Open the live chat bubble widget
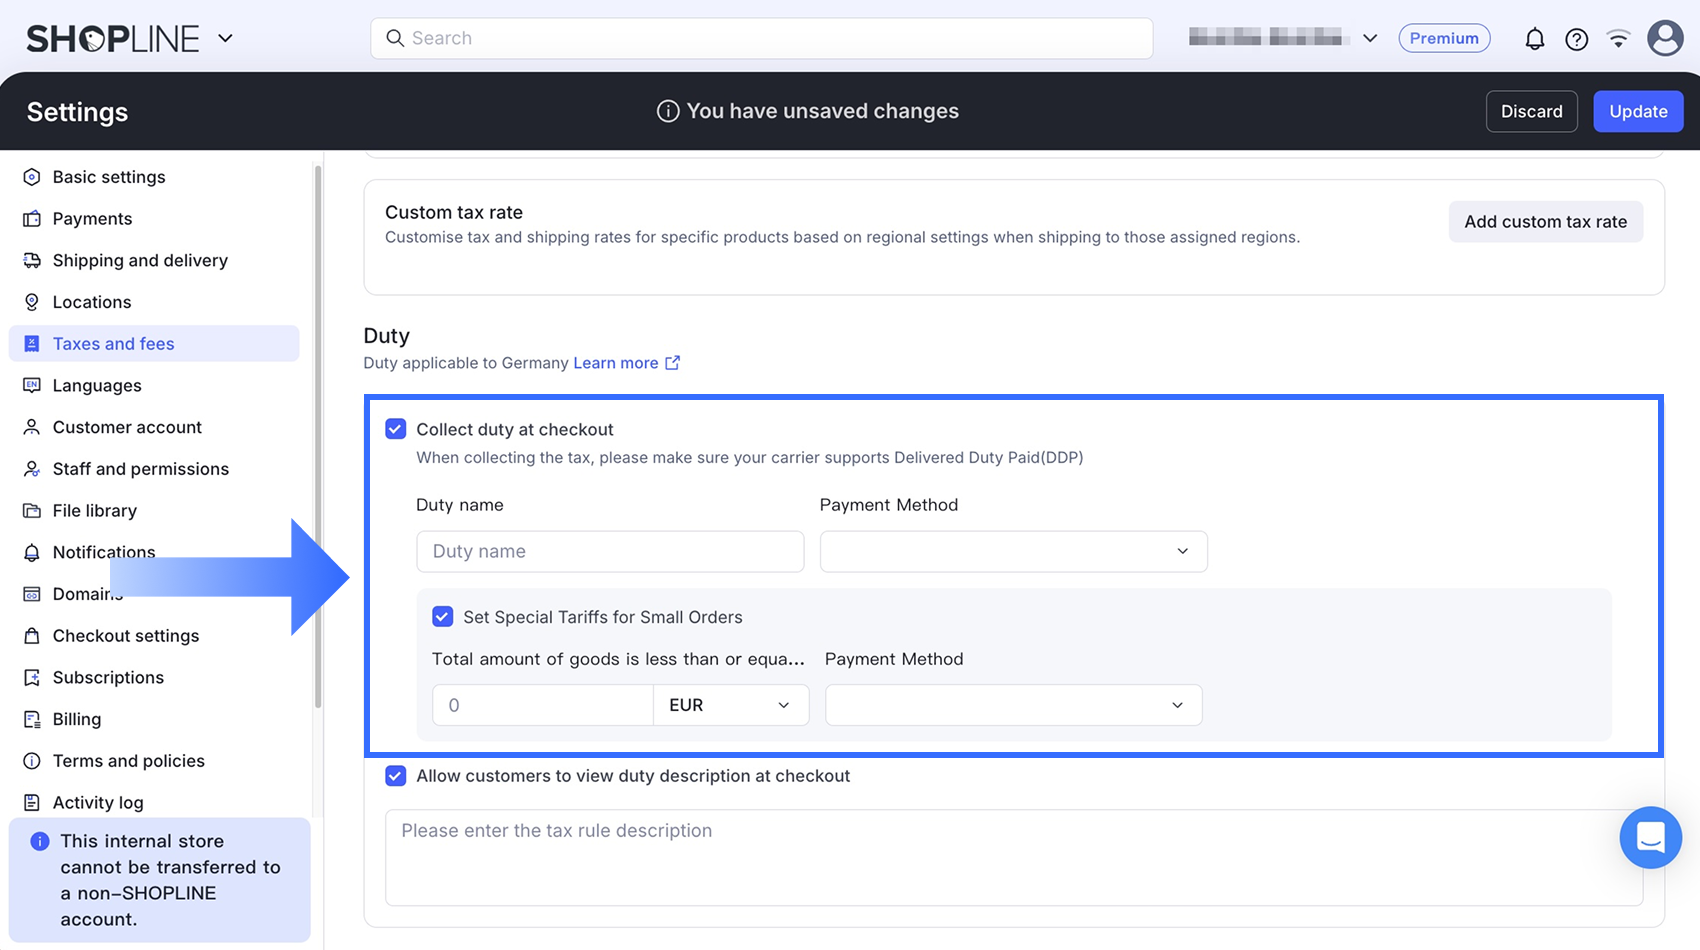 1650,837
